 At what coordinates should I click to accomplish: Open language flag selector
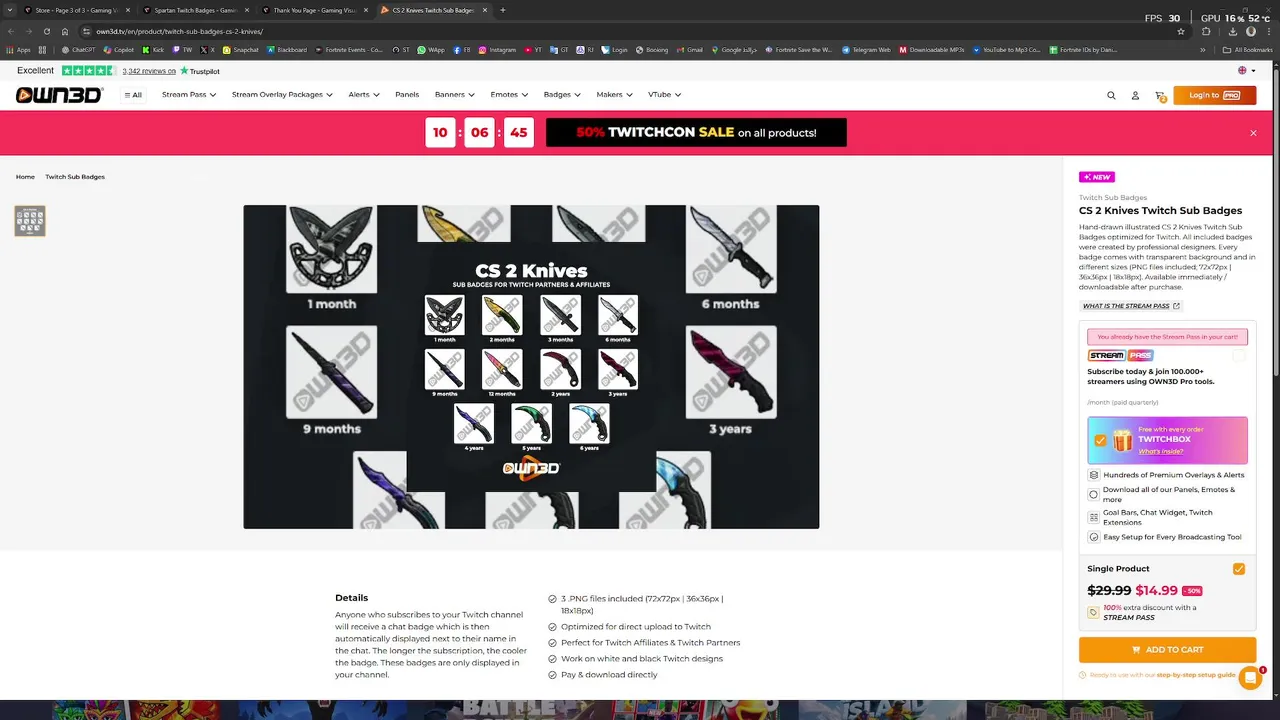(1246, 71)
